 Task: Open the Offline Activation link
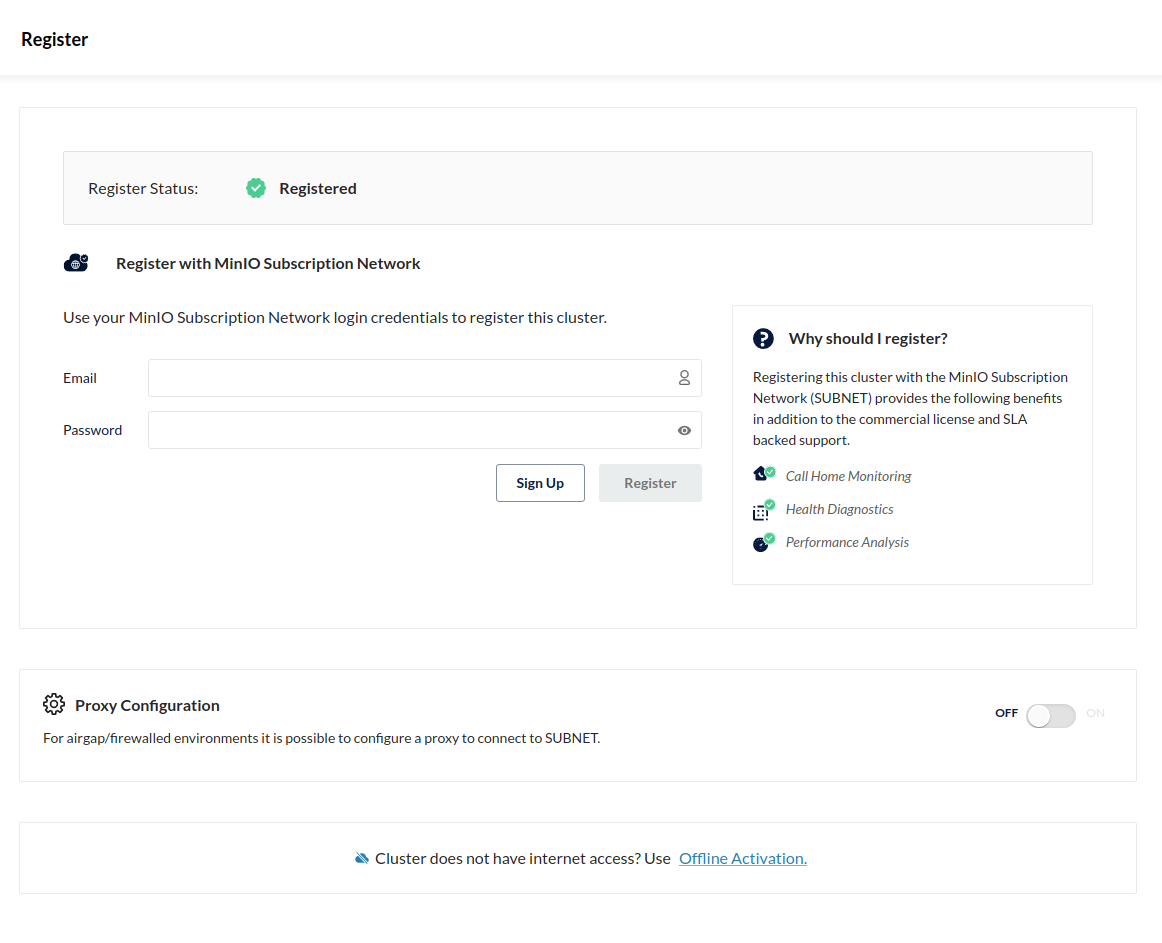tap(743, 858)
